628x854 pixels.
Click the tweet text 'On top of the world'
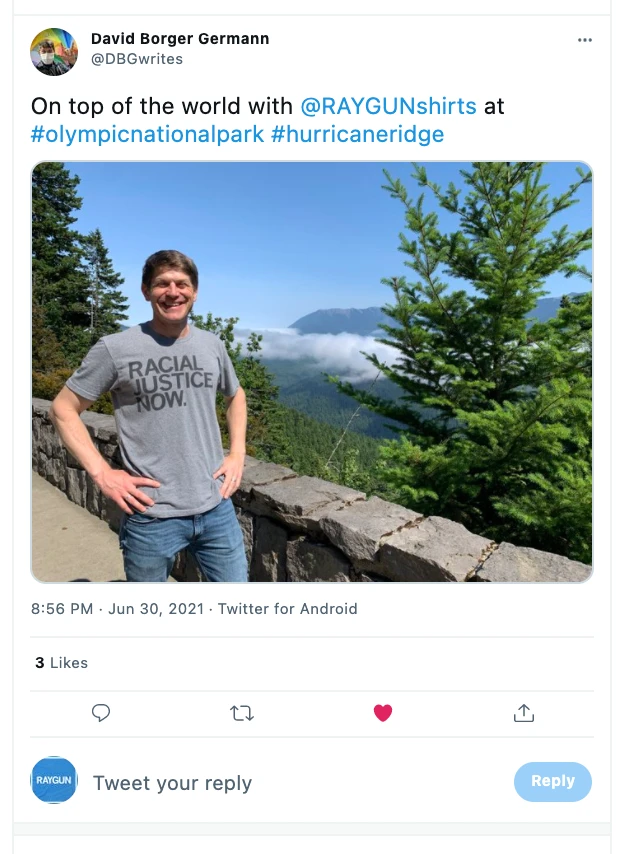click(162, 106)
